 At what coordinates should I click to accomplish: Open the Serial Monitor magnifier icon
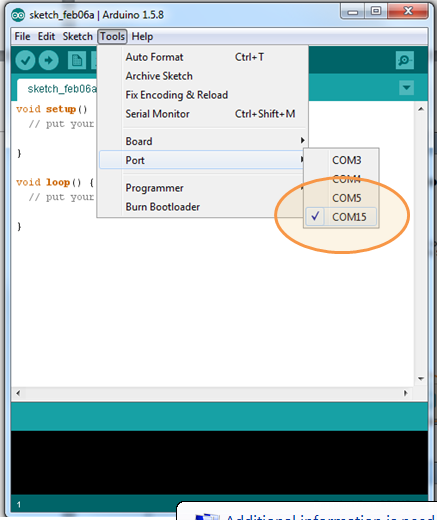(405, 60)
